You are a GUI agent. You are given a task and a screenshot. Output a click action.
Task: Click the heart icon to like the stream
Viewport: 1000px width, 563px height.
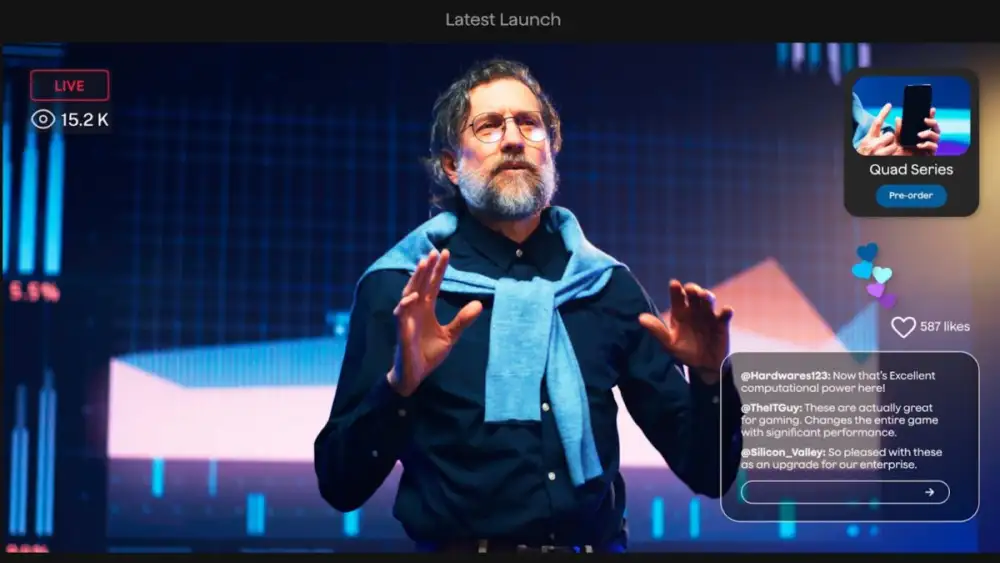point(903,327)
